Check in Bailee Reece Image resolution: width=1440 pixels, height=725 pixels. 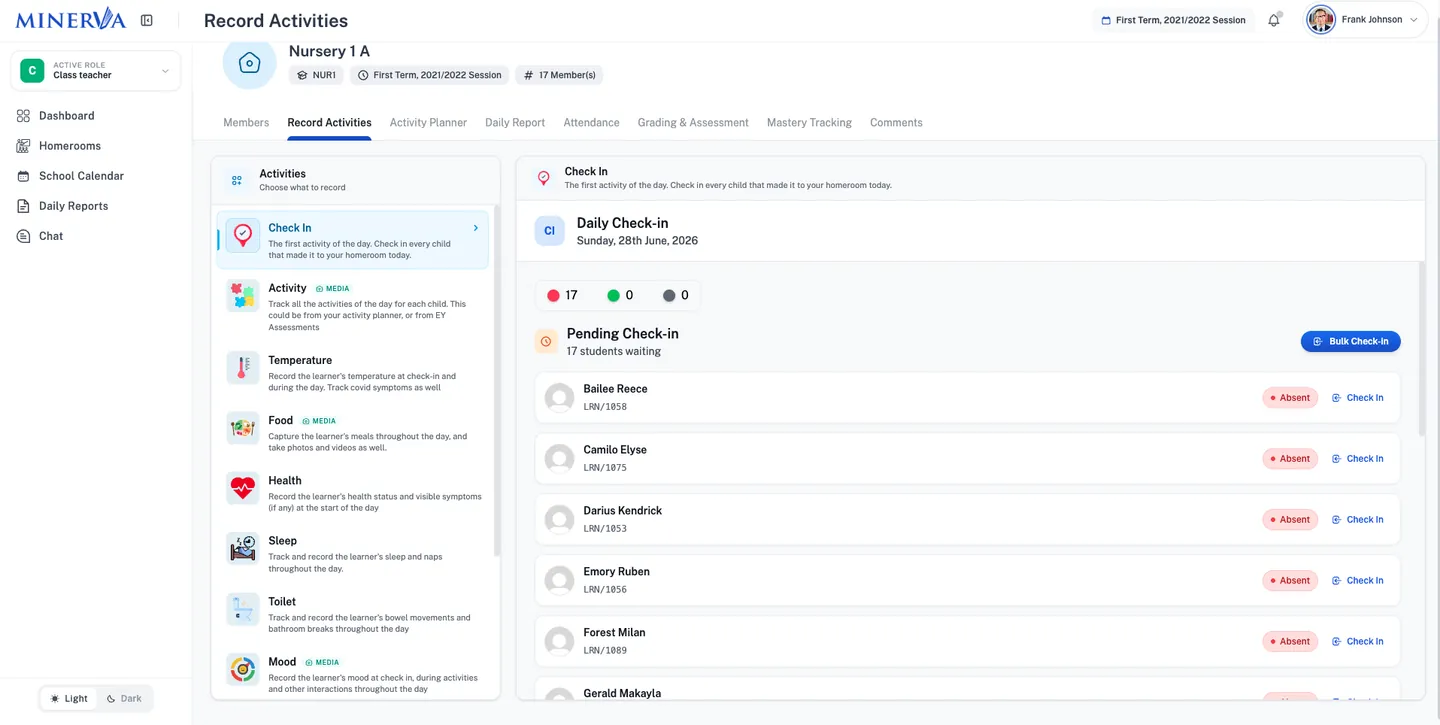pos(1357,397)
